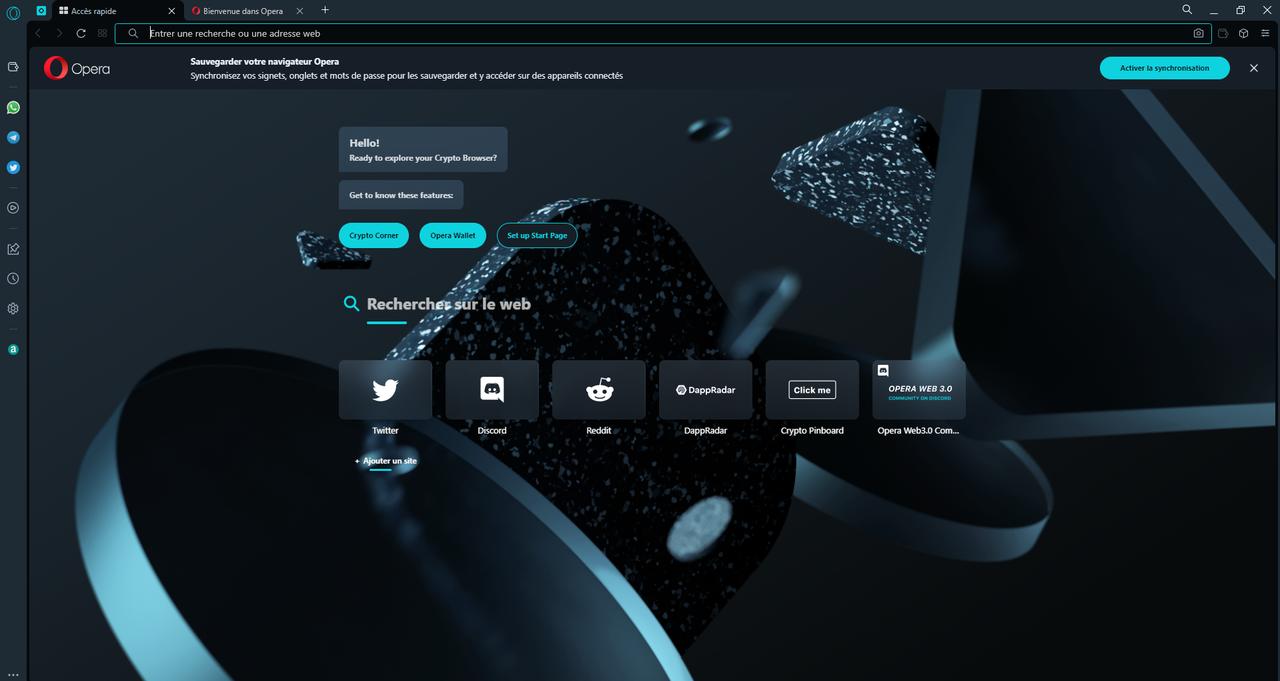Open Pinboards from the sidebar
Image resolution: width=1280 pixels, height=681 pixels.
[x=12, y=248]
